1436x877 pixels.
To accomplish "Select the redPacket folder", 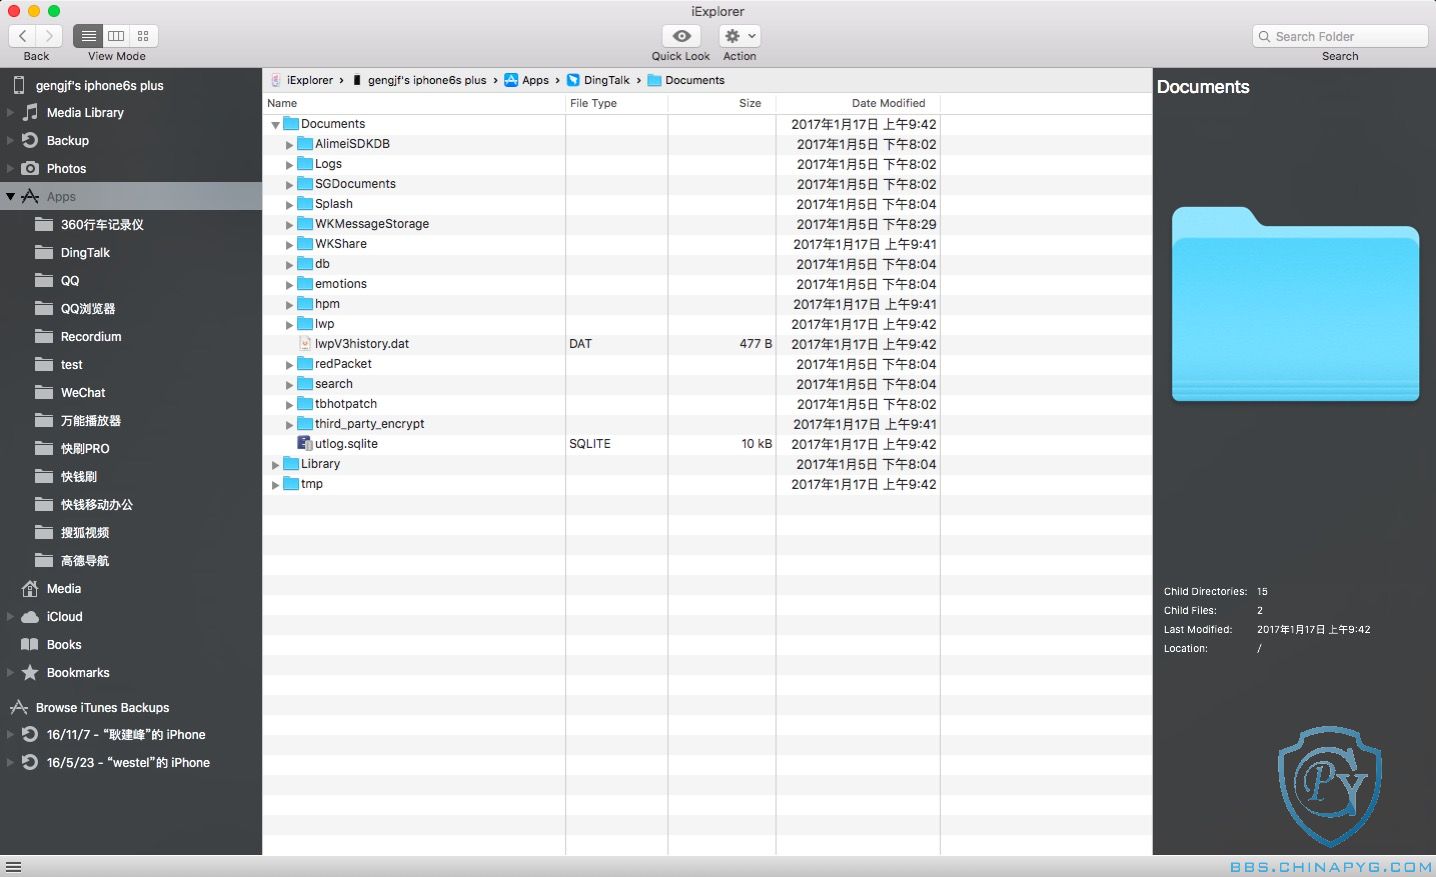I will (343, 364).
